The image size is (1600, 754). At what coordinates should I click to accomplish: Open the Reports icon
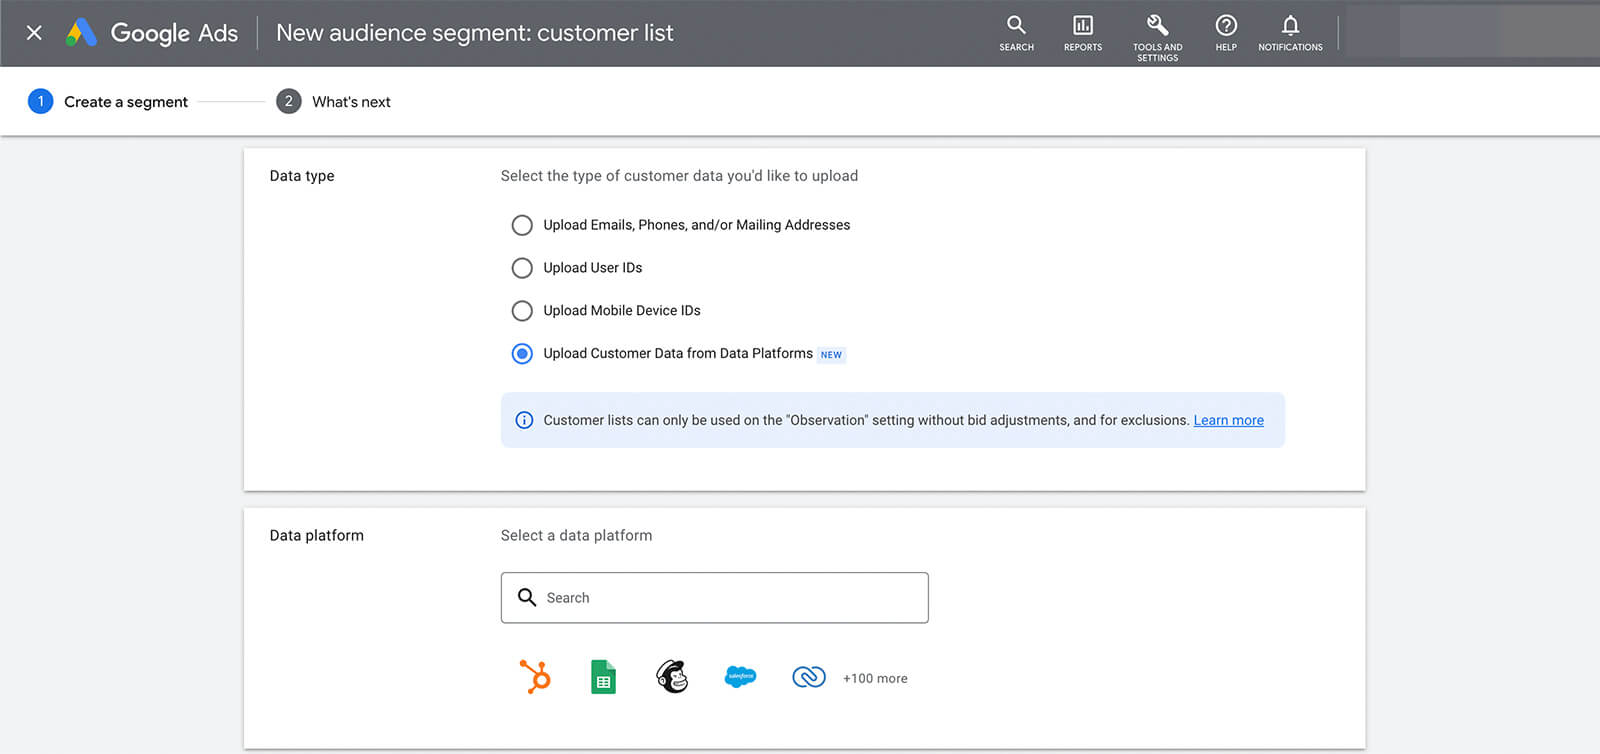[1083, 33]
